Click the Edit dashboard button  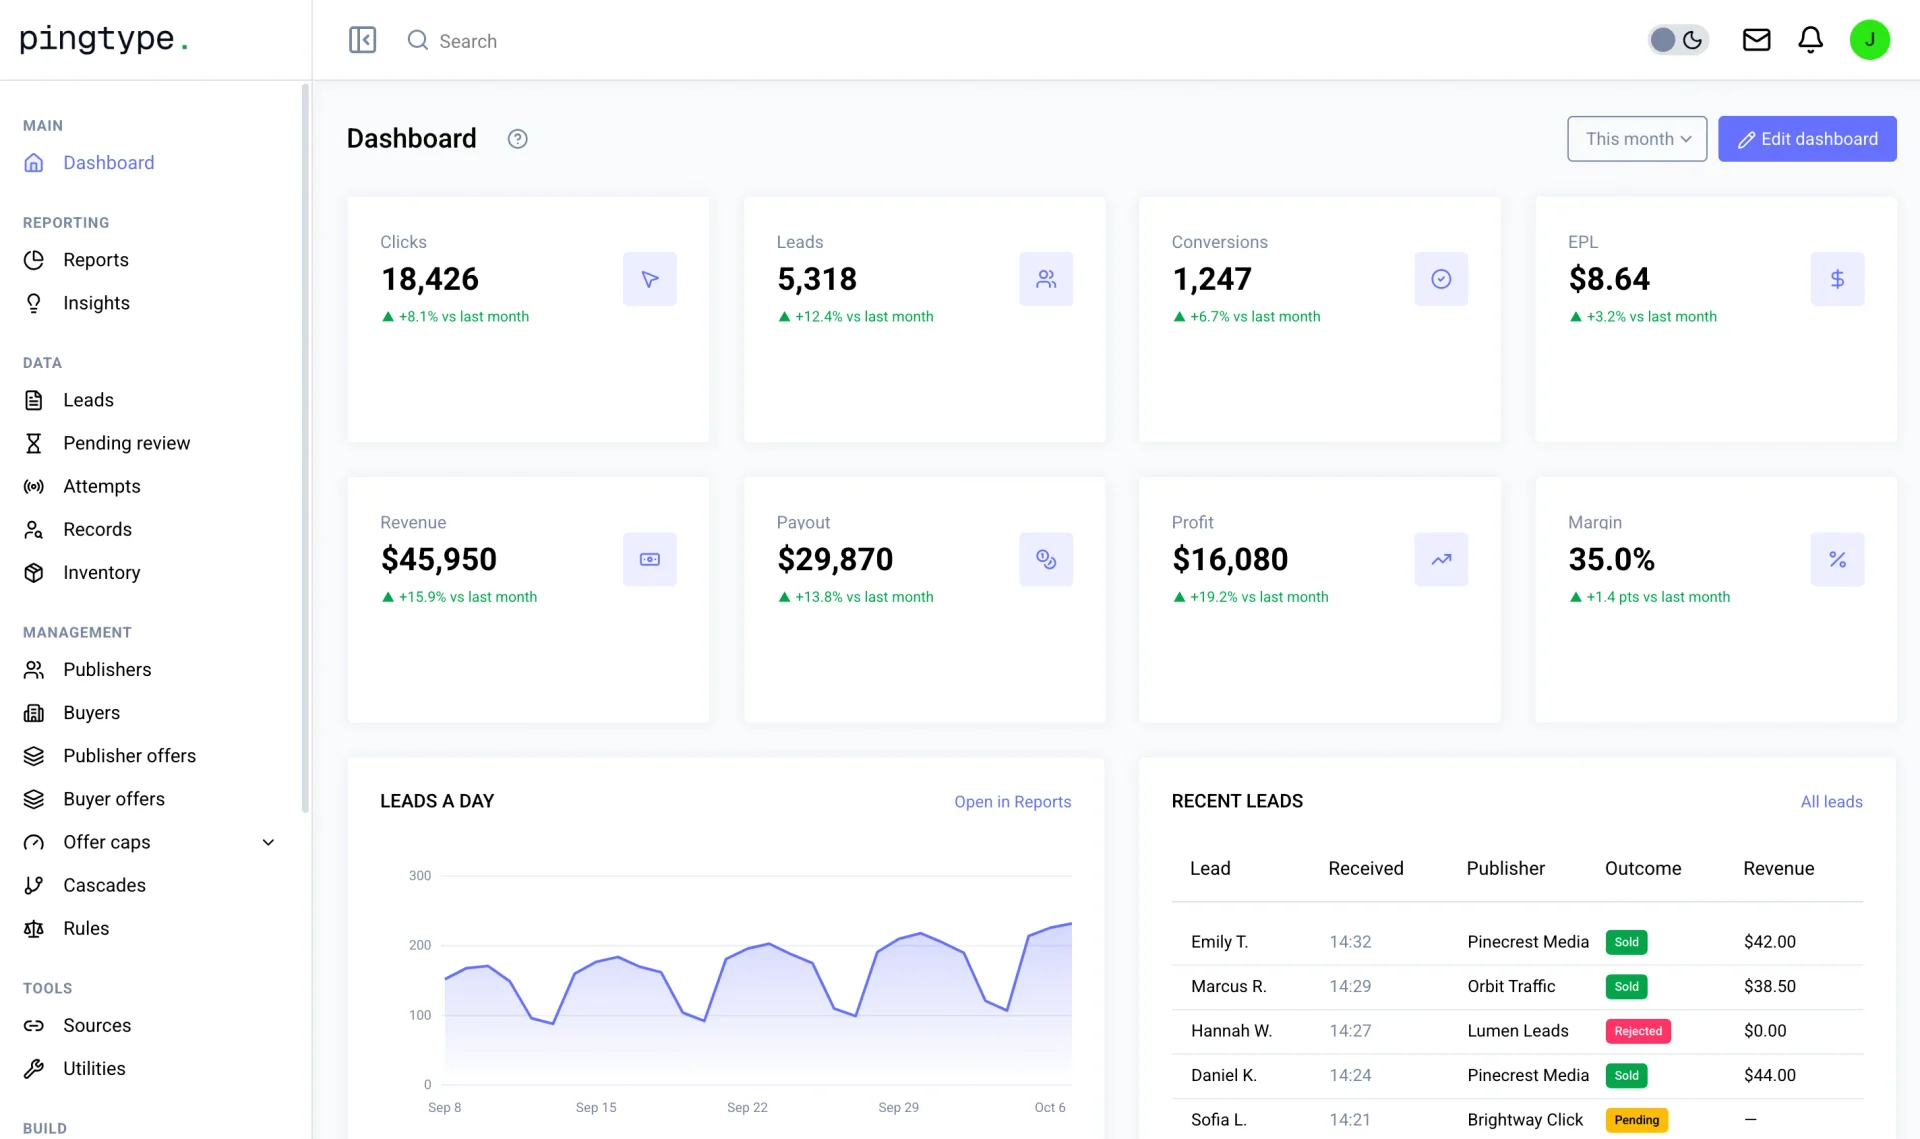(x=1807, y=139)
